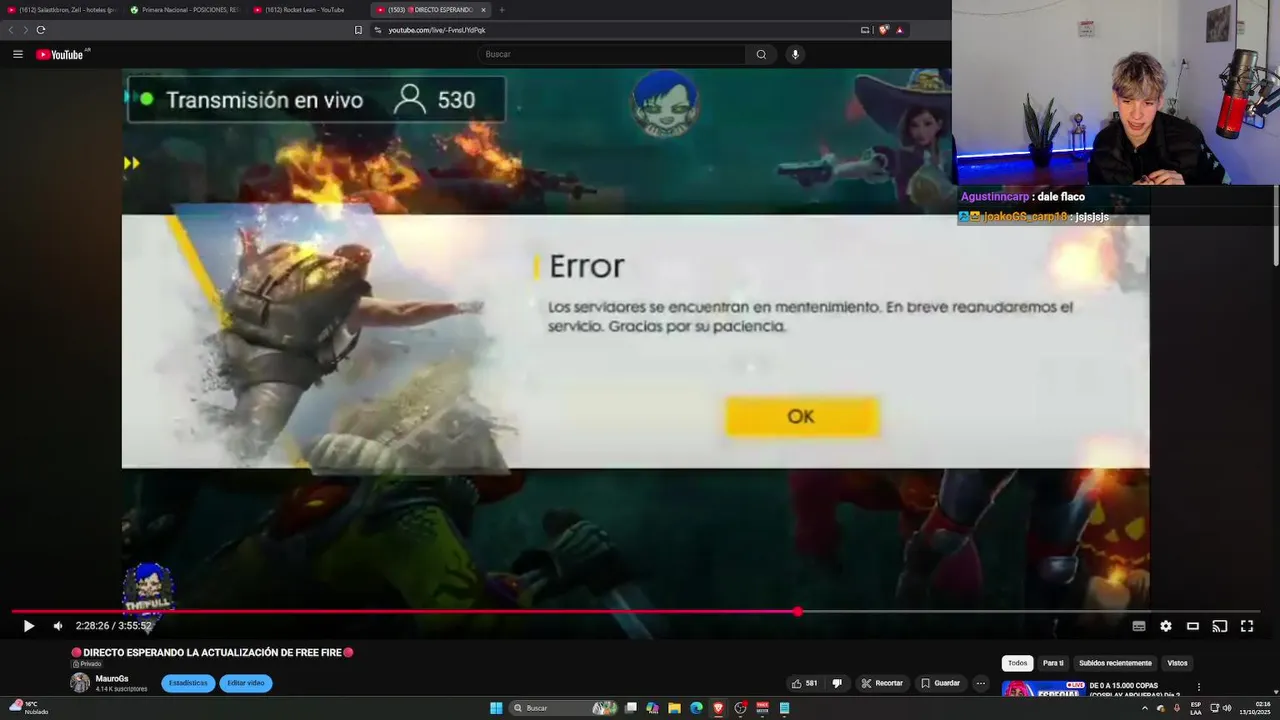The image size is (1280, 720).
Task: Open more actions three-dot menu
Action: pos(981,683)
